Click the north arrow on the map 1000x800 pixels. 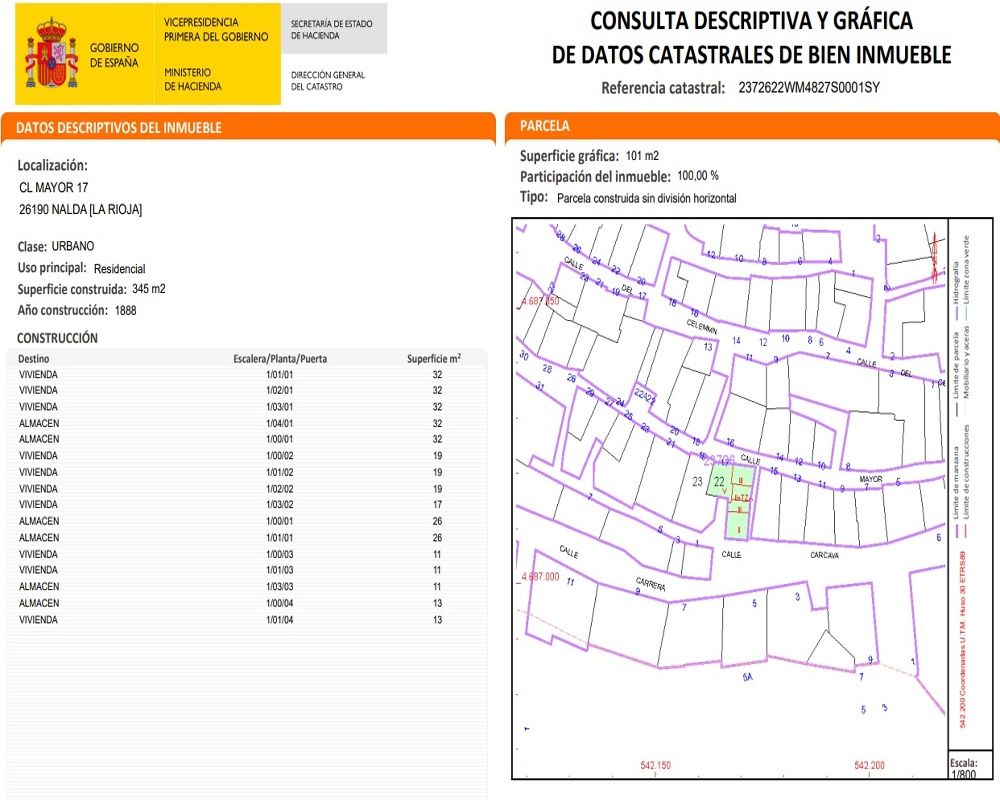pos(935,257)
